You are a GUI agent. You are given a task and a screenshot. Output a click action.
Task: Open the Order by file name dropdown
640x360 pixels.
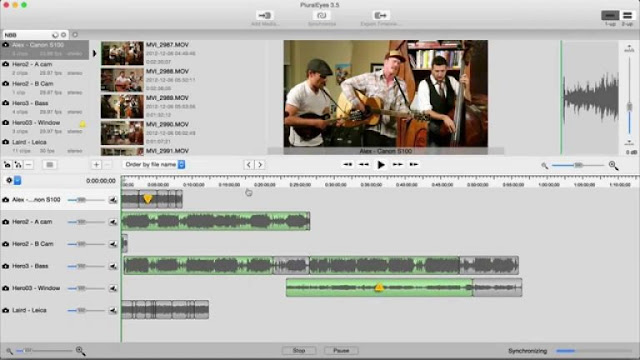tap(154, 164)
